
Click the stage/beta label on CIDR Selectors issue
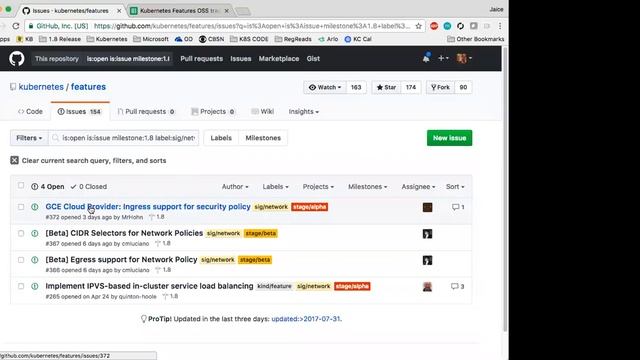pyautogui.click(x=260, y=233)
